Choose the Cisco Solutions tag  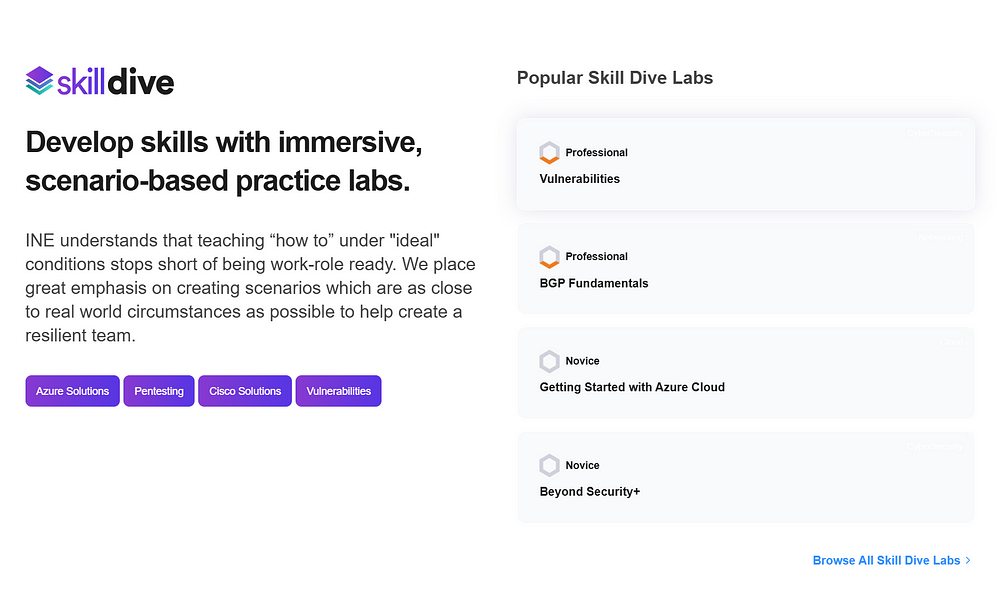click(245, 391)
